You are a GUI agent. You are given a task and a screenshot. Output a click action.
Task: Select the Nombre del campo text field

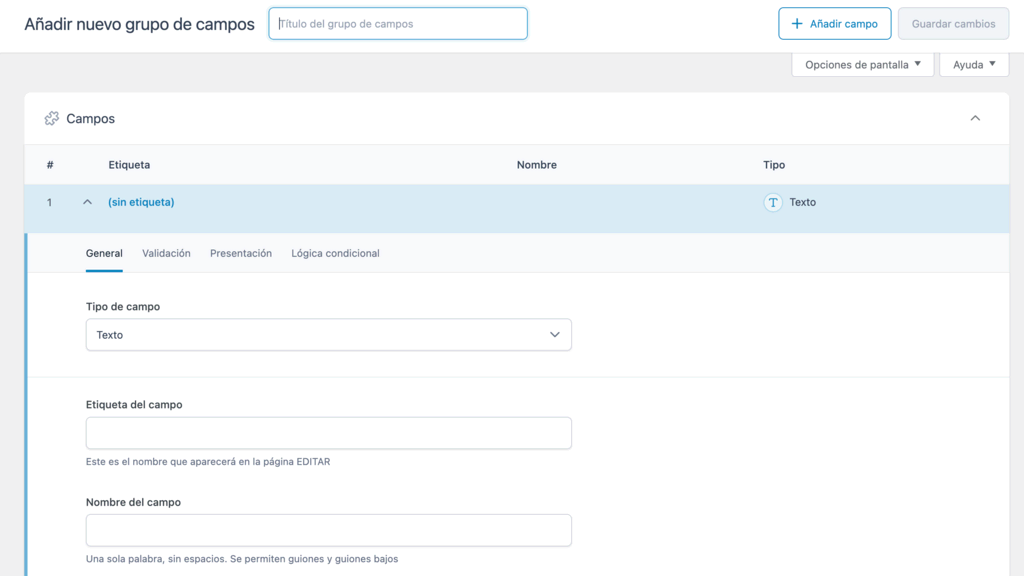pos(328,530)
